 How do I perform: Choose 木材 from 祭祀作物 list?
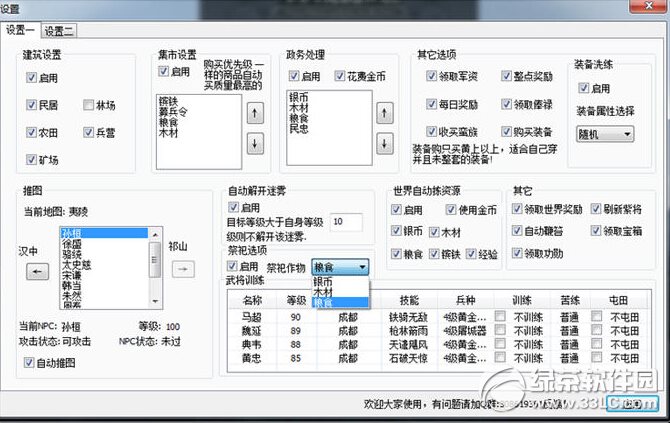coord(341,292)
